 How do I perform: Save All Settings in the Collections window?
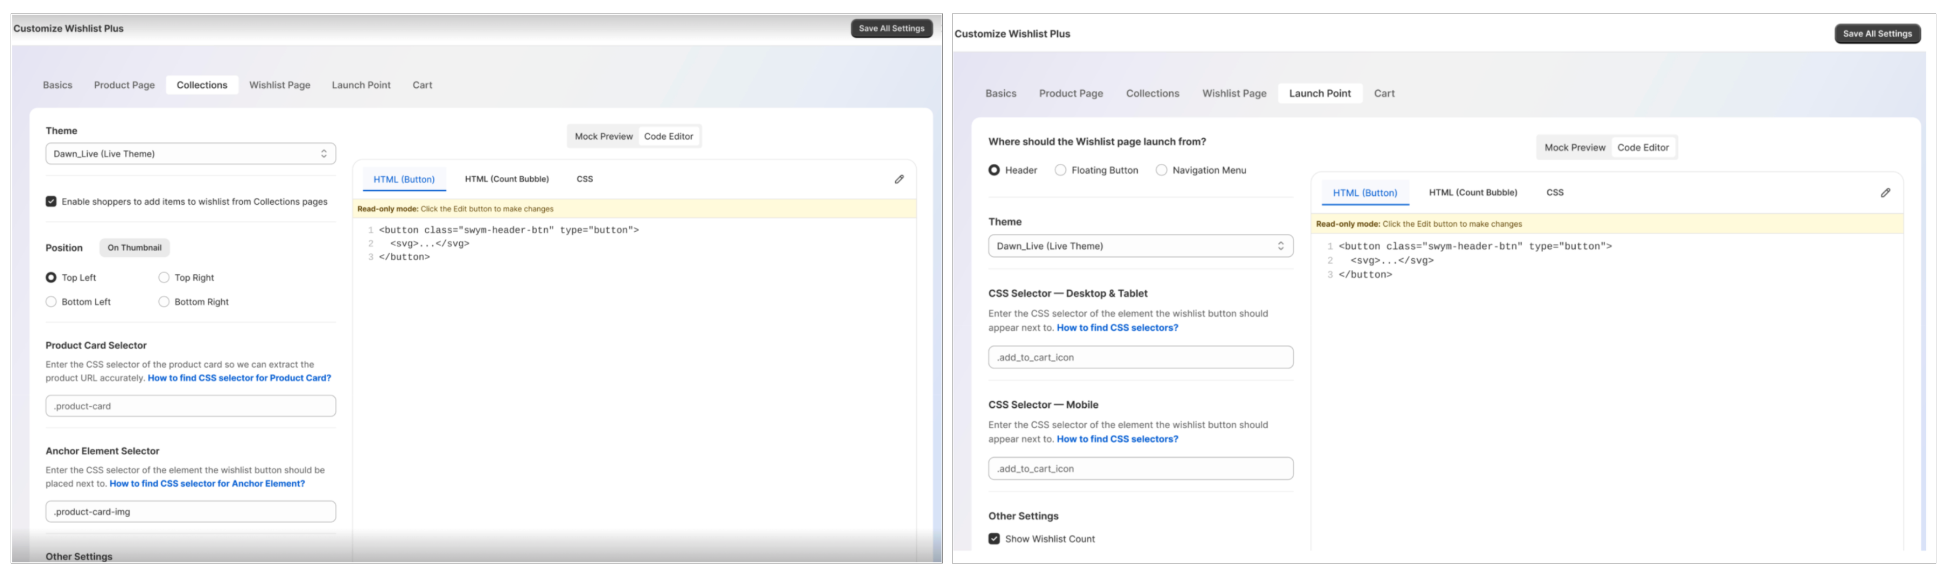[x=892, y=29]
